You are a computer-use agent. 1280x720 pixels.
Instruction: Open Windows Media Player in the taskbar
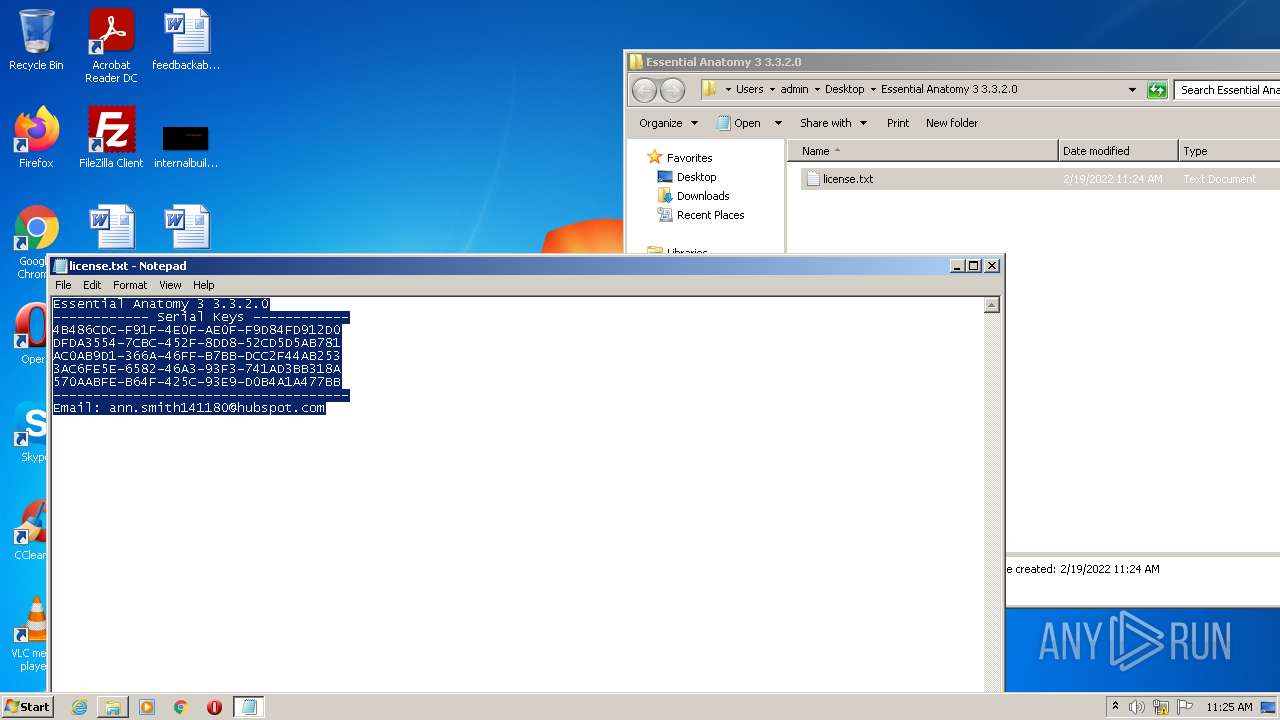click(x=147, y=707)
